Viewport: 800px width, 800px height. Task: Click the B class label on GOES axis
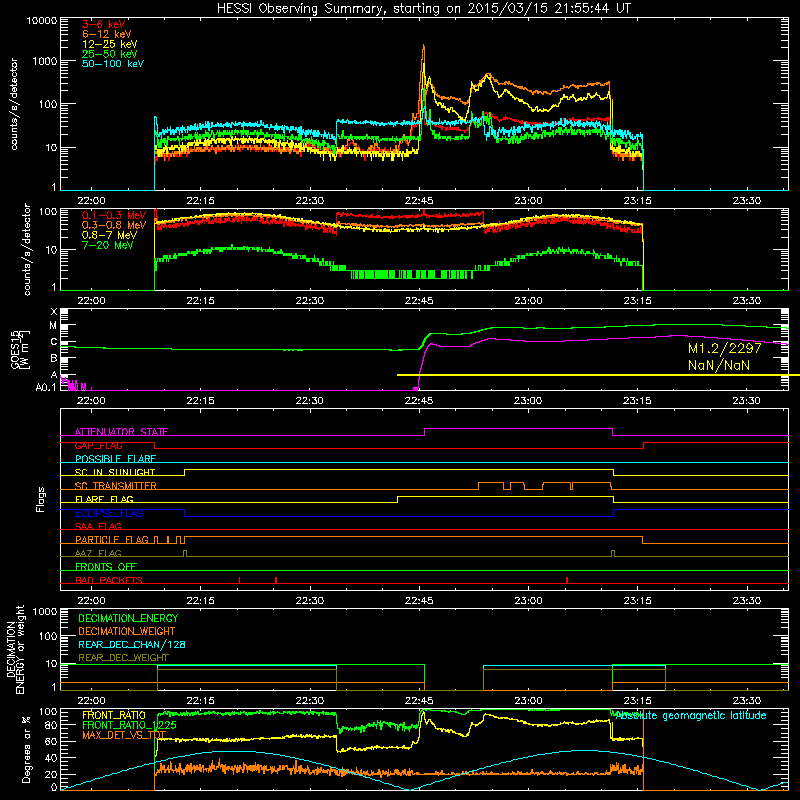tap(54, 358)
